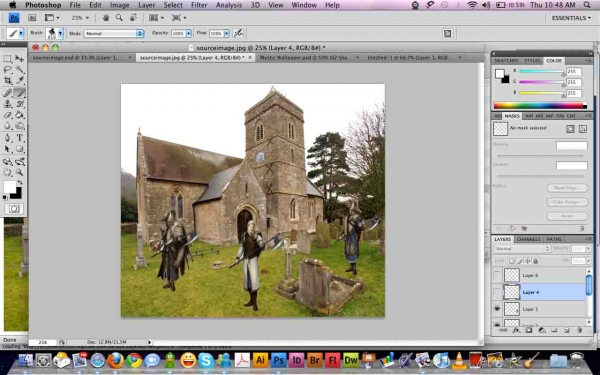Viewport: 600px width, 375px height.
Task: Select the Eyedropper tool
Action: (x=20, y=80)
